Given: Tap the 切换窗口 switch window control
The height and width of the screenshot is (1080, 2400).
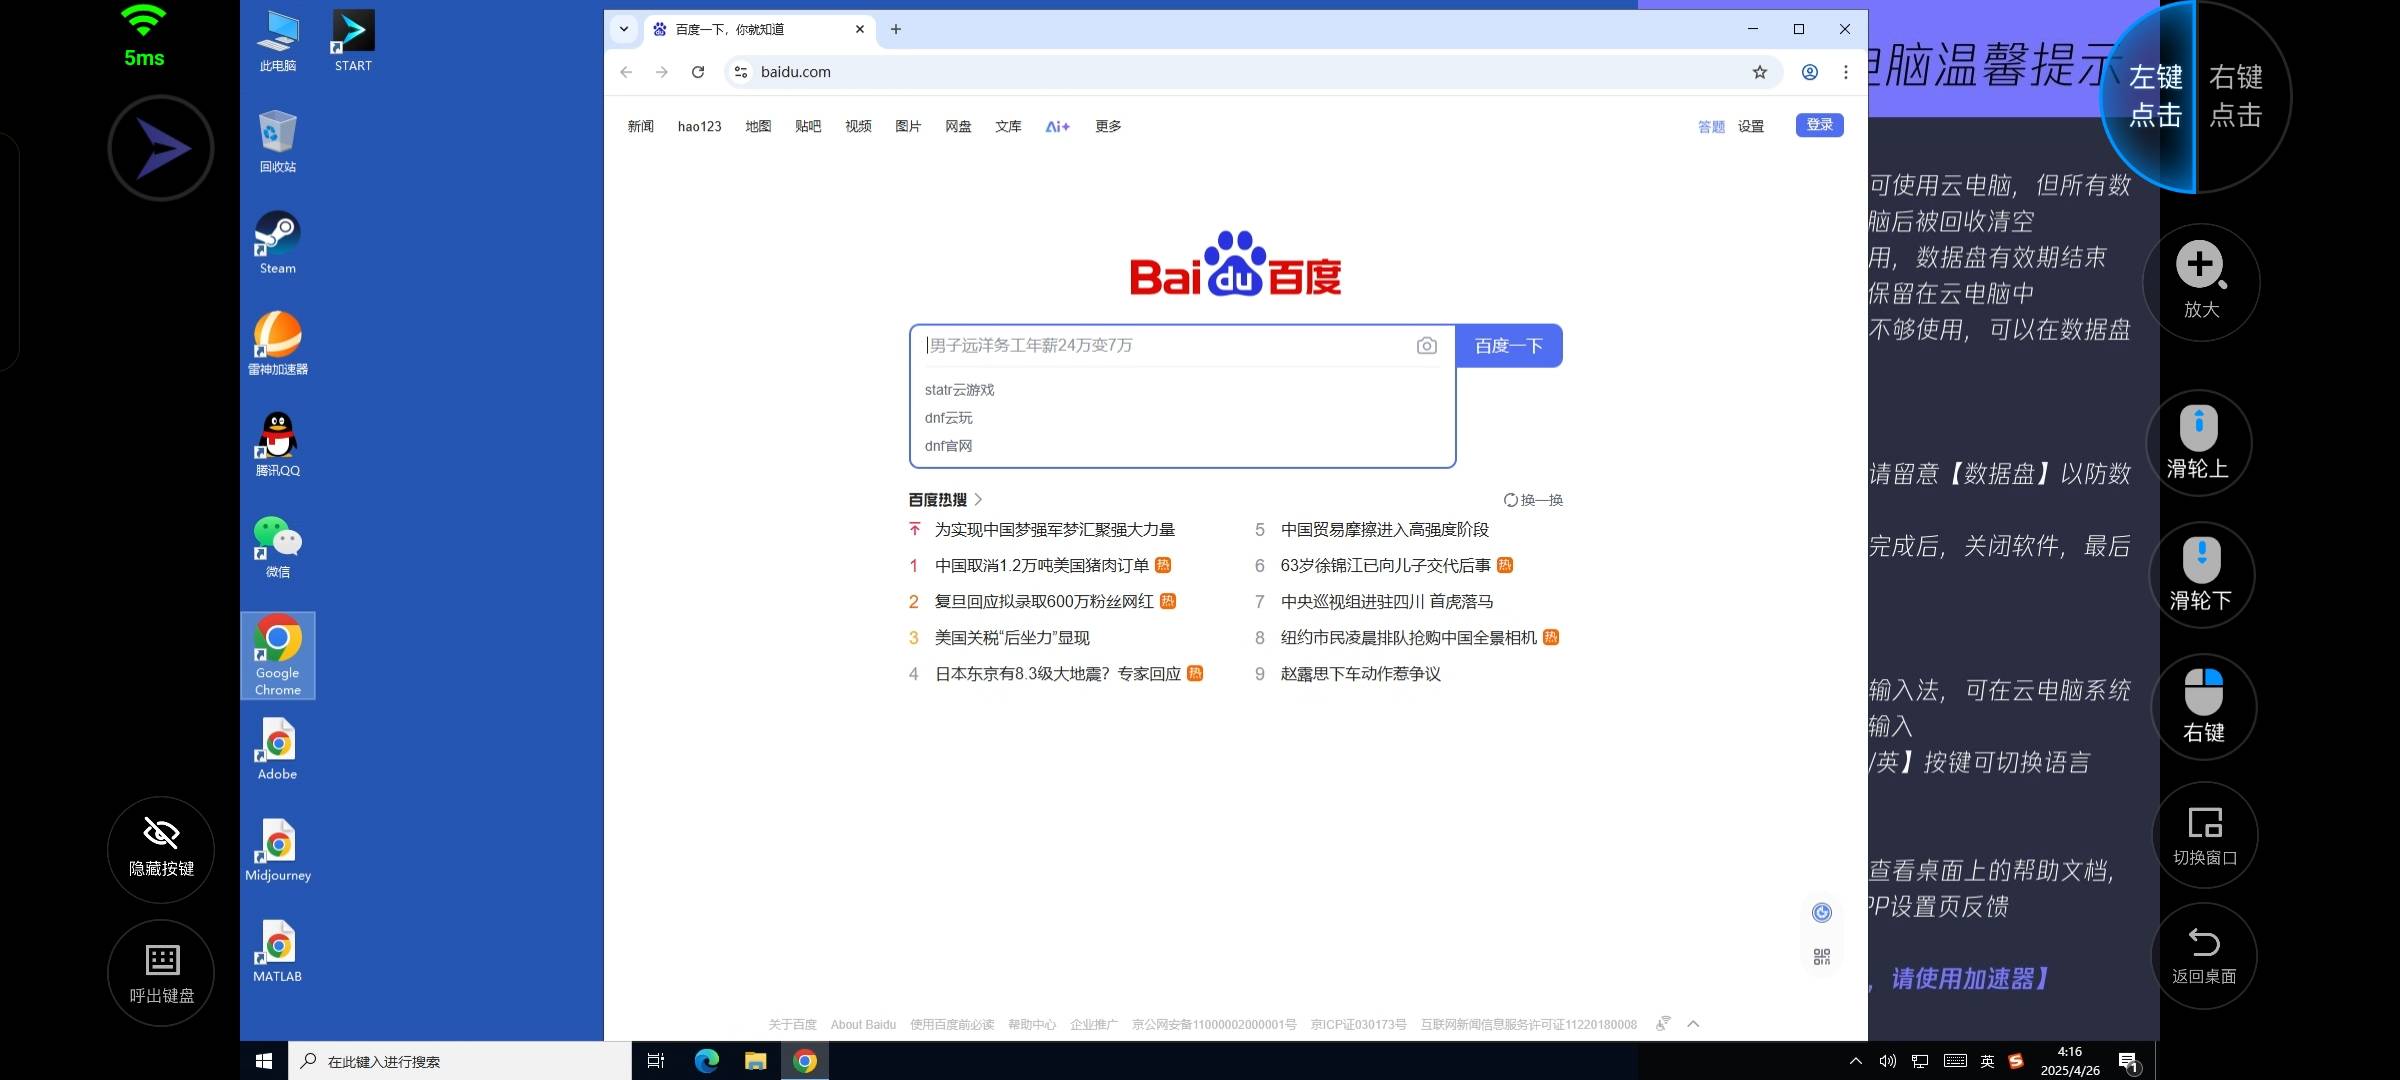Looking at the screenshot, I should click(x=2205, y=835).
